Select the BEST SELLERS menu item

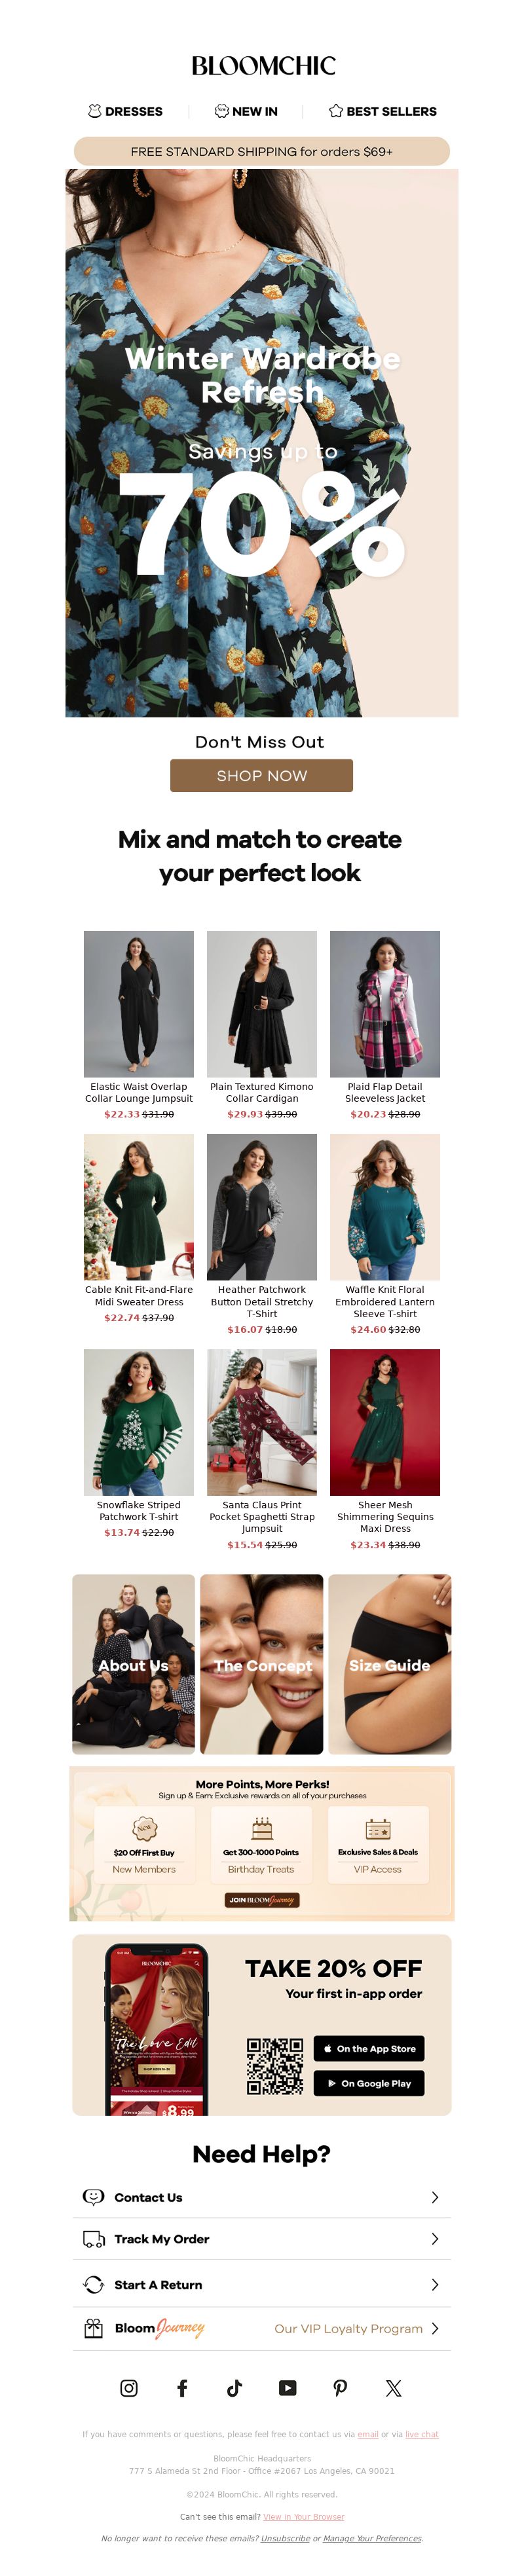[x=383, y=111]
